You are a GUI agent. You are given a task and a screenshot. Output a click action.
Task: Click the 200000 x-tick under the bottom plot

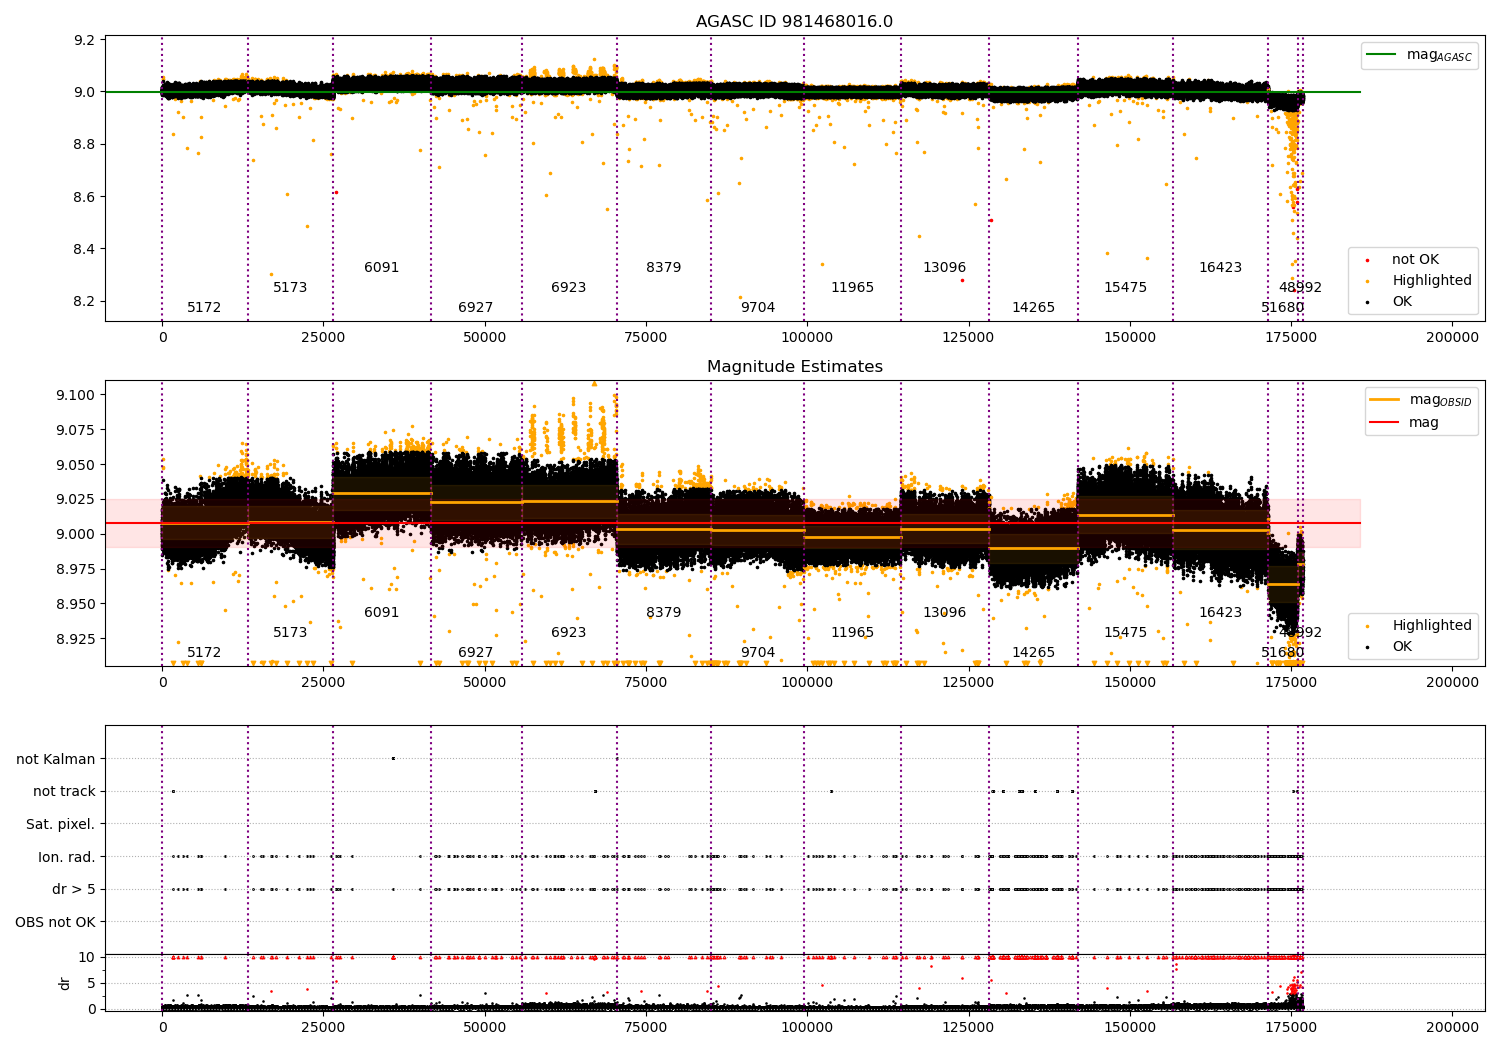pos(1452,1028)
